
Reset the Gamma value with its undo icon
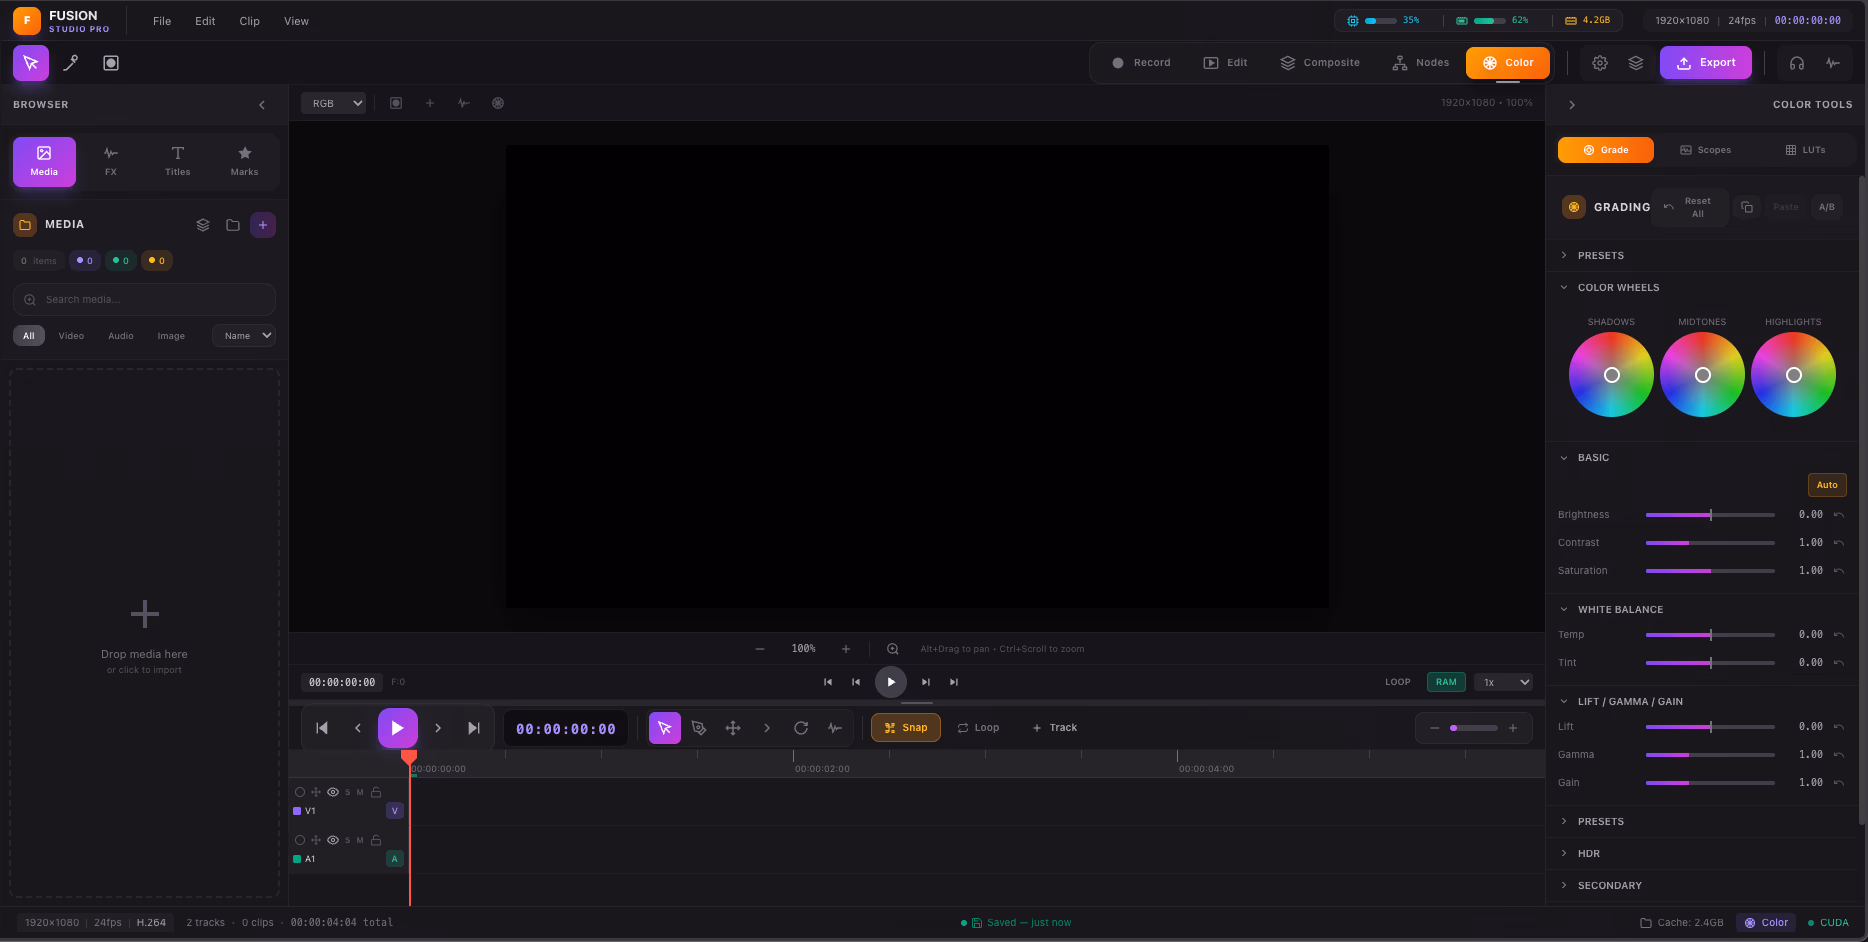click(x=1838, y=755)
